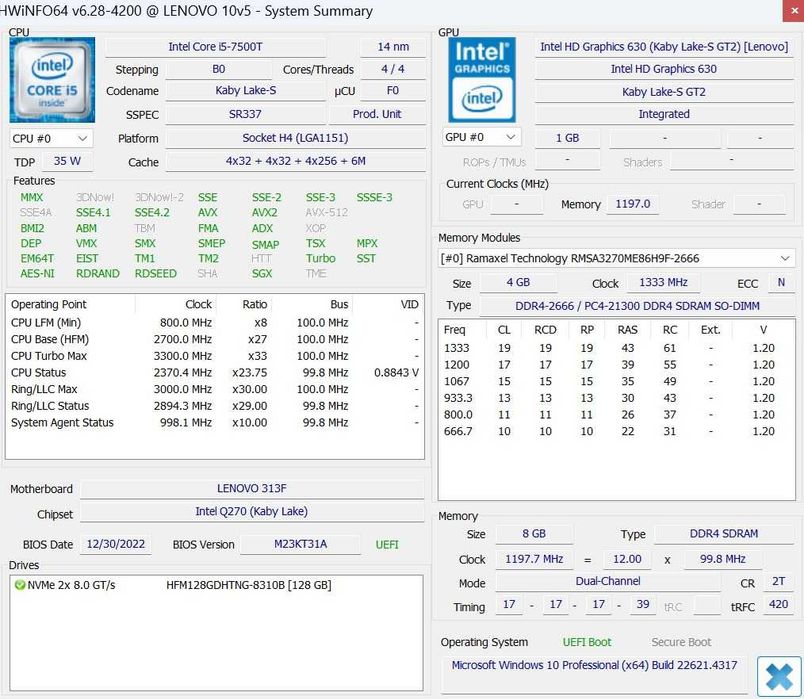Viewport: 804px width, 699px height.
Task: Click the Operating Point column header
Action: tap(71, 304)
